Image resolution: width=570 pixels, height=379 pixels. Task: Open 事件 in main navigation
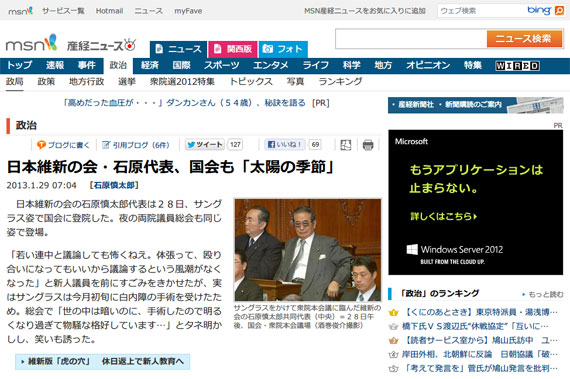coord(87,65)
